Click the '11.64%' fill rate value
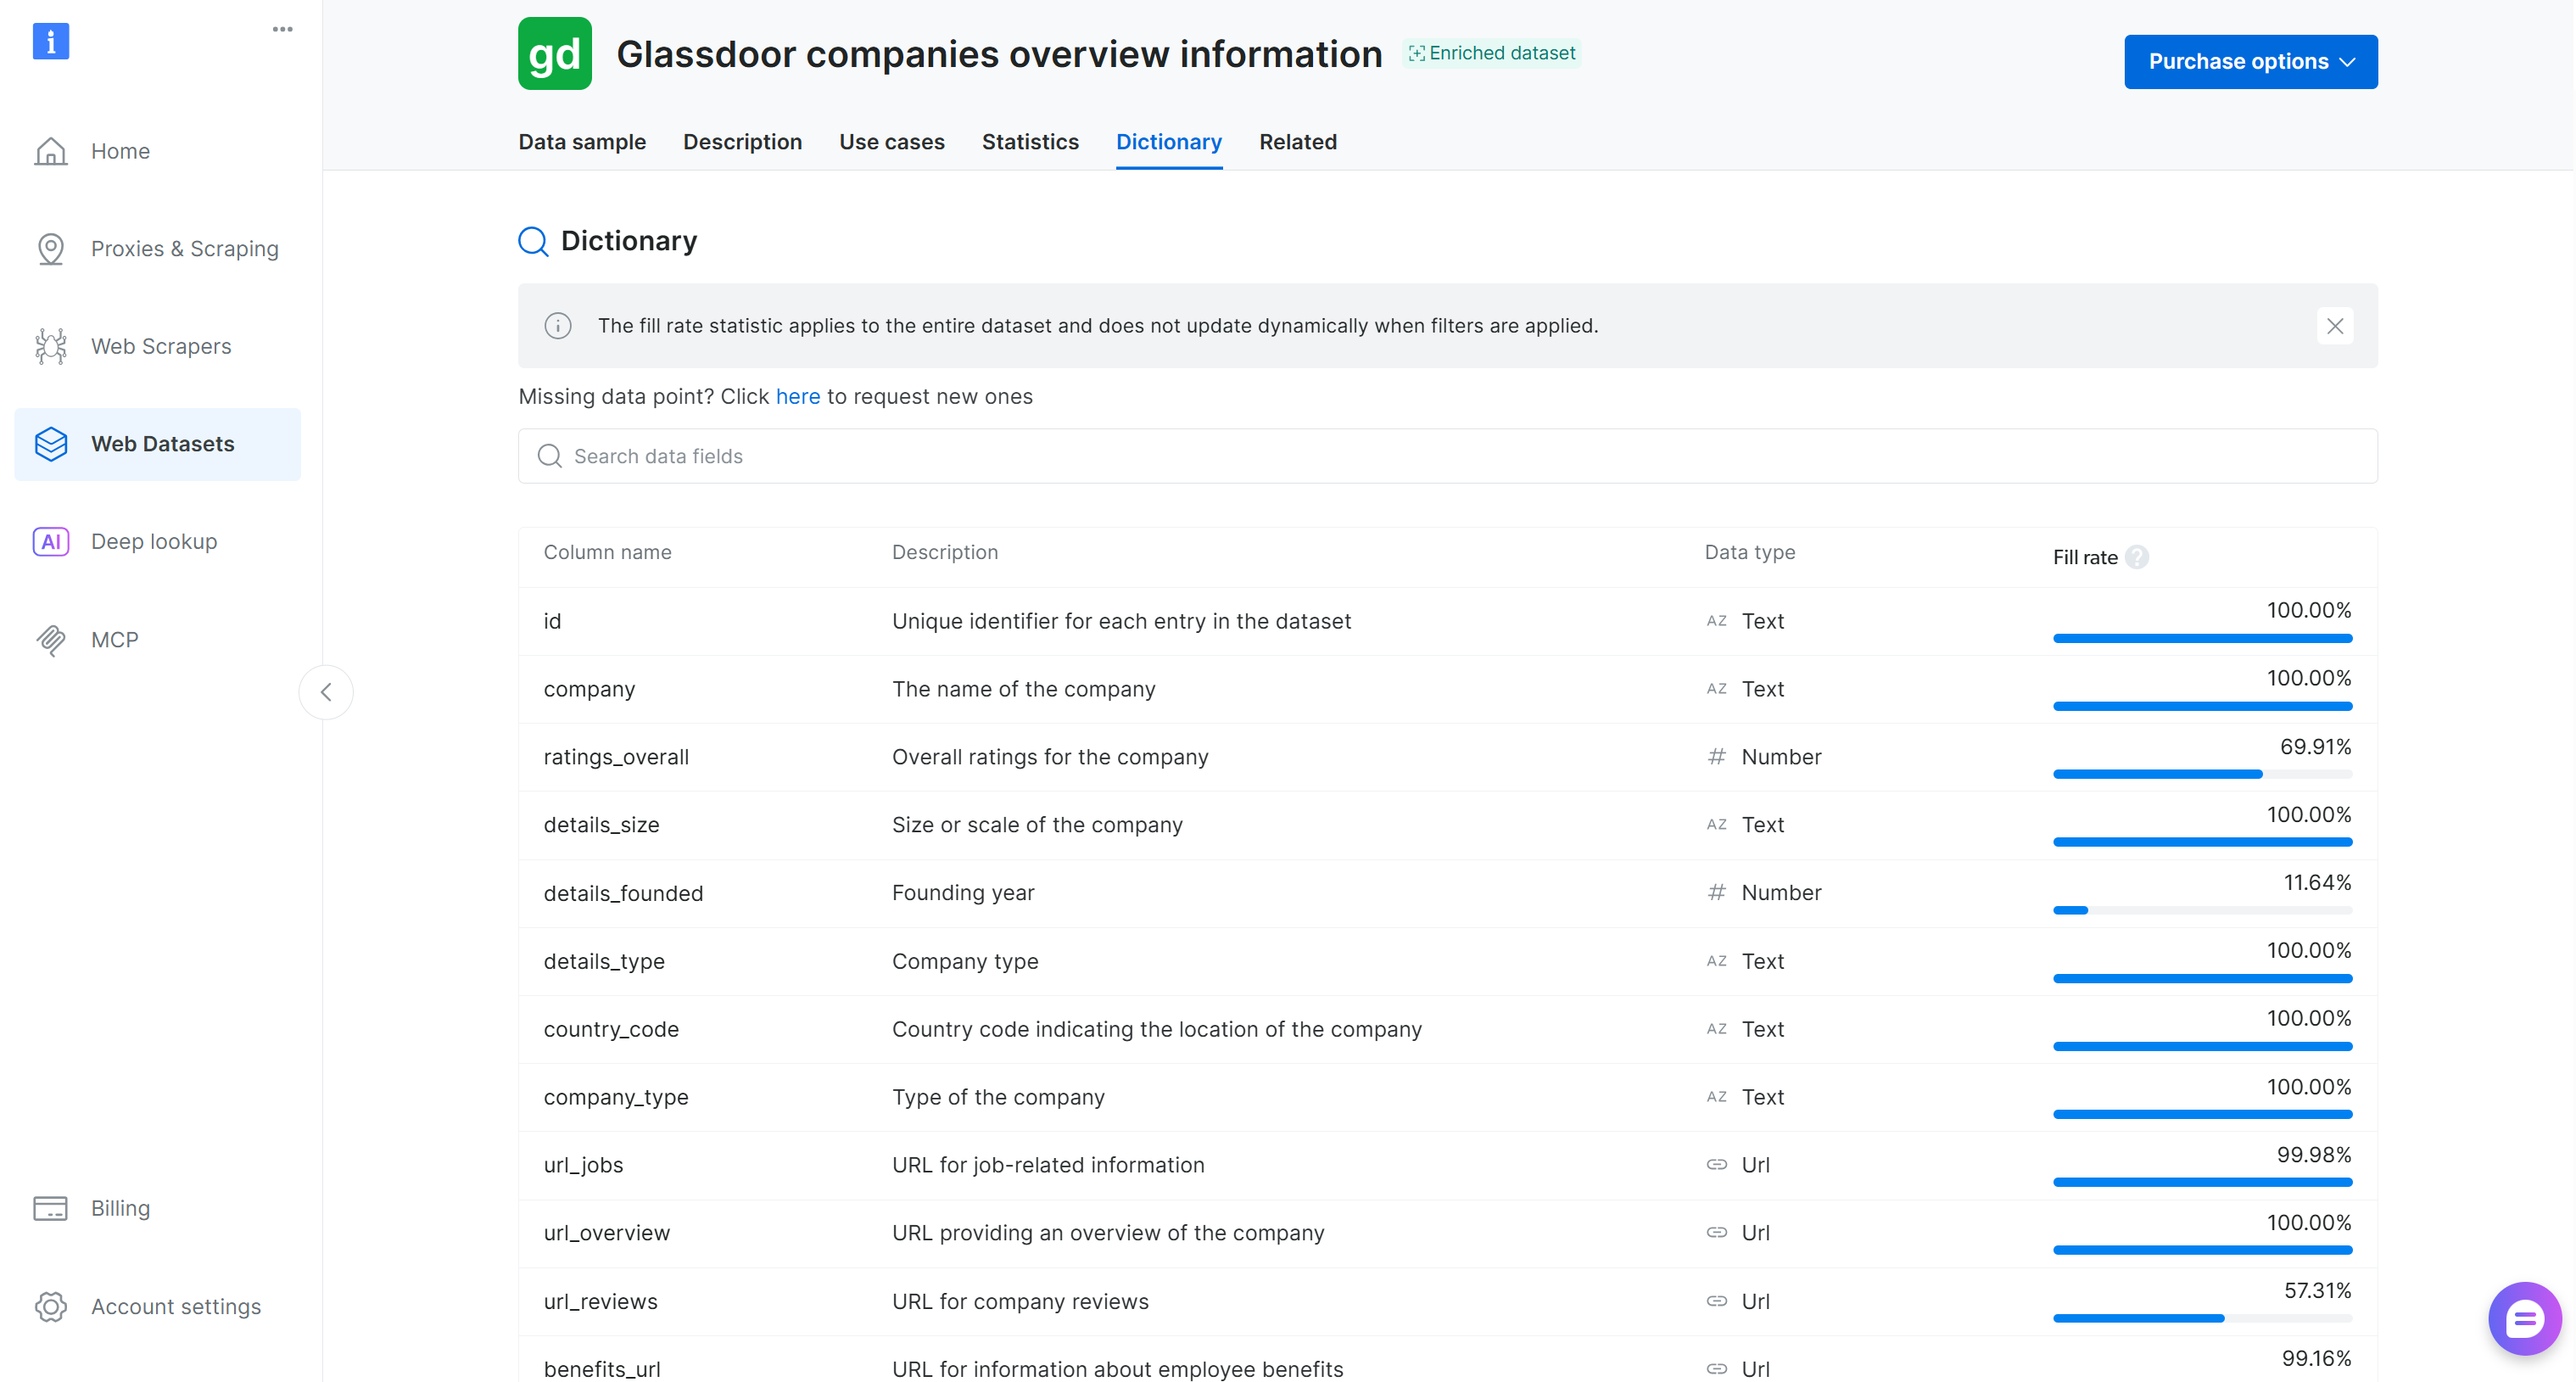Viewport: 2576px width, 1382px height. point(2317,883)
